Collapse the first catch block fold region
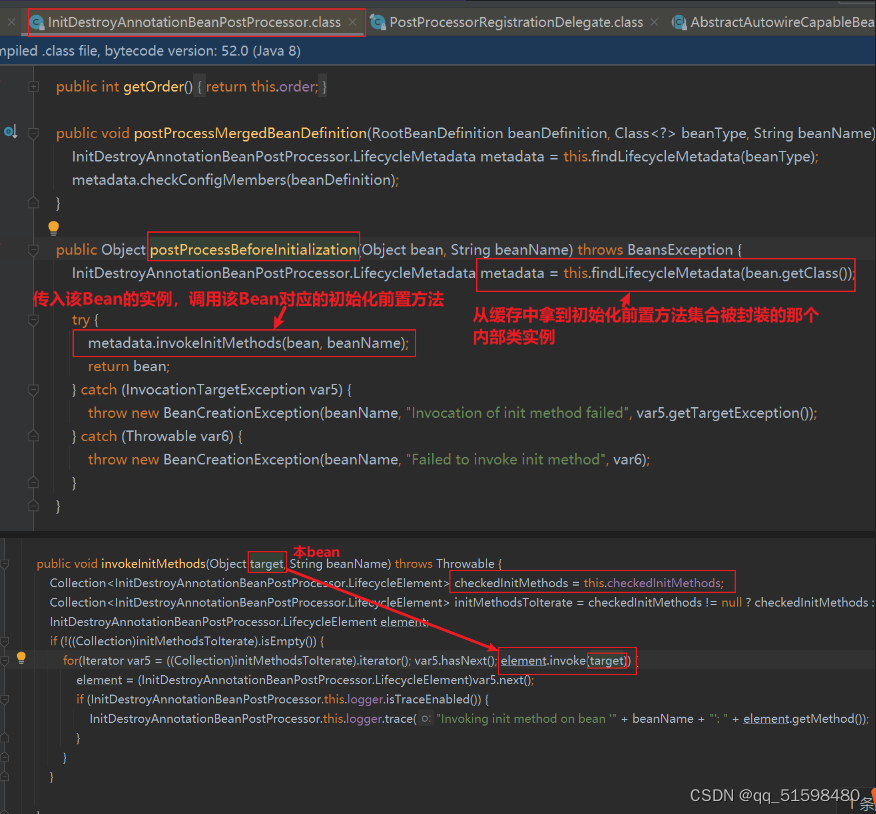This screenshot has height=814, width=876. click(x=33, y=389)
